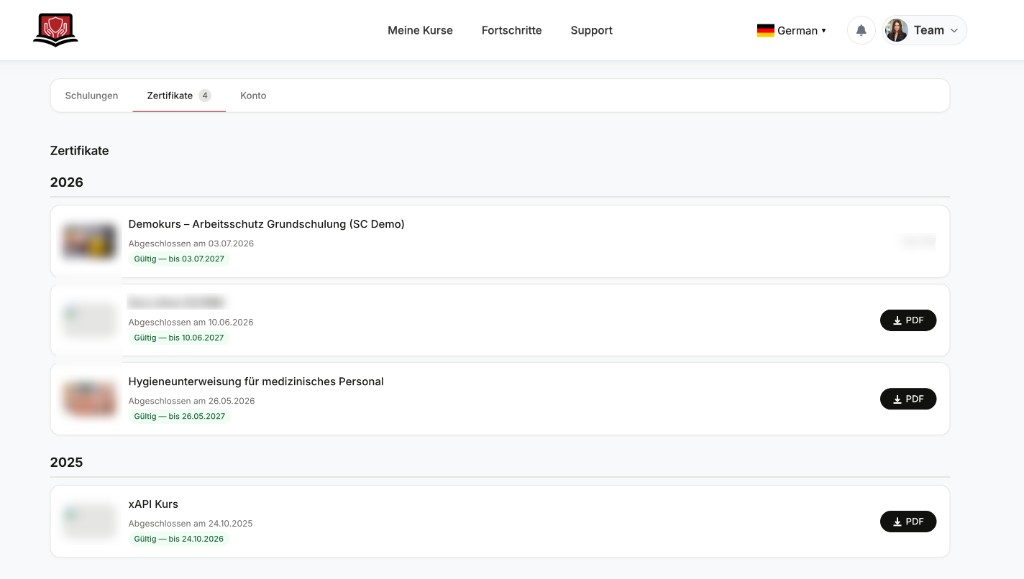The height and width of the screenshot is (579, 1024).
Task: Open Demokurs – Arbeitsschutz Grundschulung title
Action: [266, 224]
